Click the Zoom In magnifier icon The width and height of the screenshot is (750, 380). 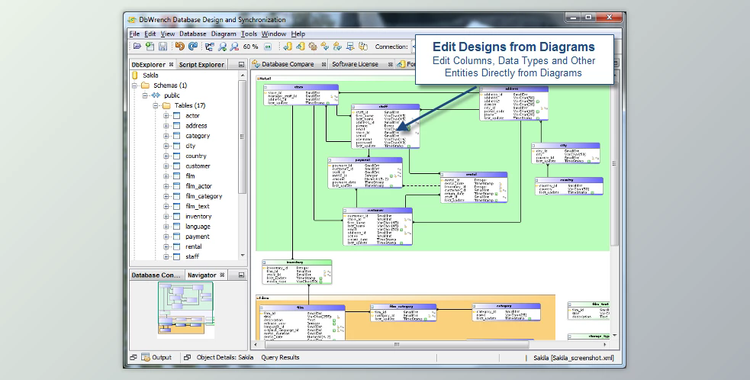(x=222, y=46)
